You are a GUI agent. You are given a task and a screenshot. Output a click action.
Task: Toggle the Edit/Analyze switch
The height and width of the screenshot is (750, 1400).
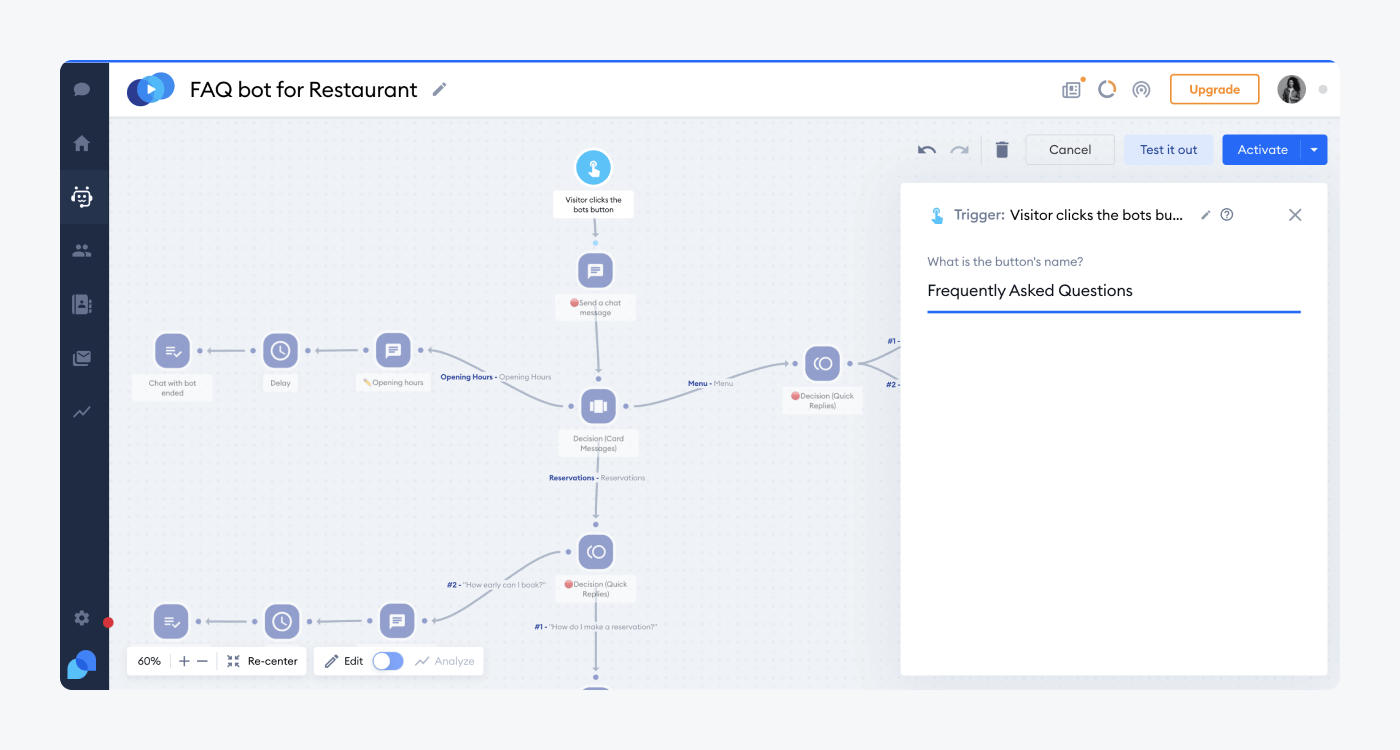coord(387,661)
